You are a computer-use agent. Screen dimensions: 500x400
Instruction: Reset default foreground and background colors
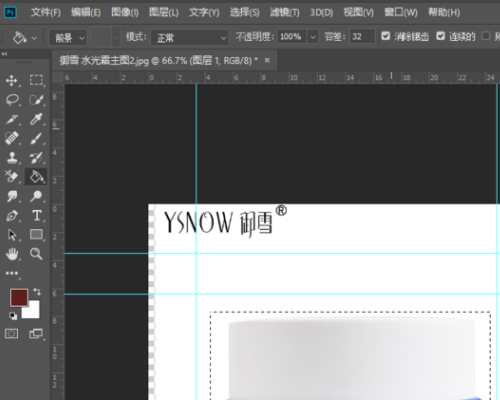click(x=13, y=316)
